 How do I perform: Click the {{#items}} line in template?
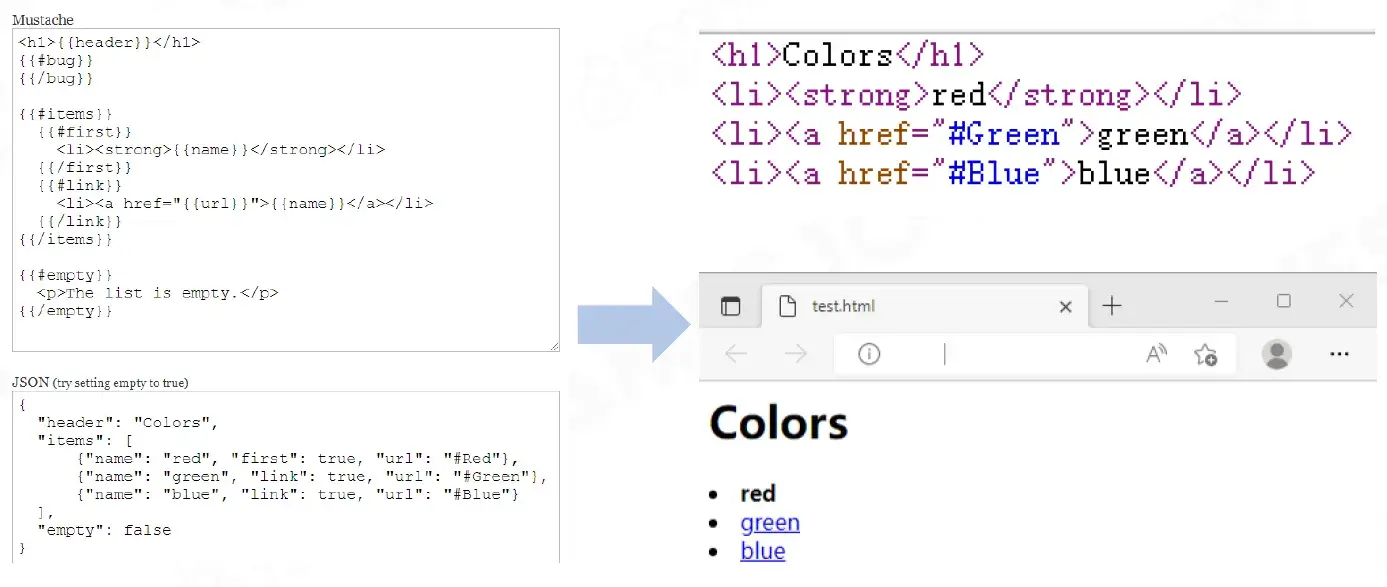(66, 114)
